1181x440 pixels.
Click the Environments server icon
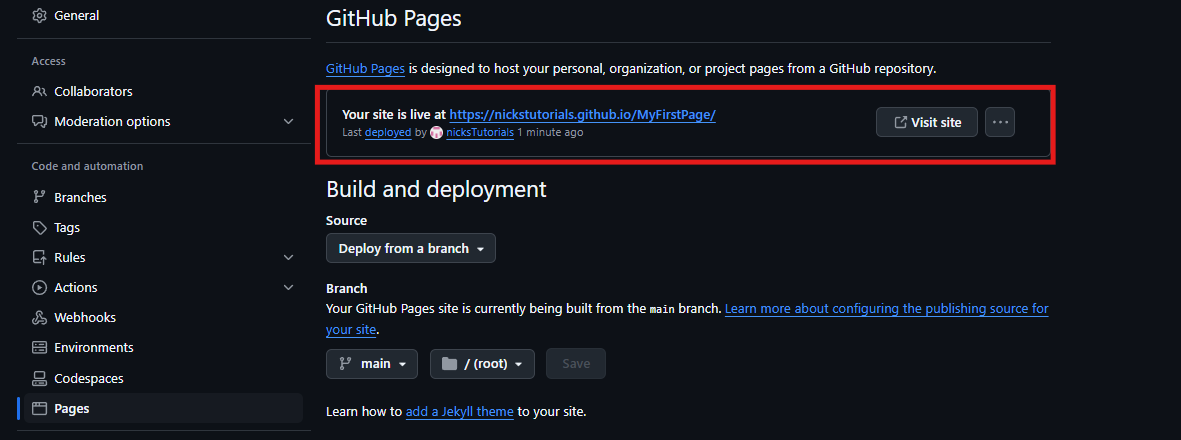coord(39,348)
